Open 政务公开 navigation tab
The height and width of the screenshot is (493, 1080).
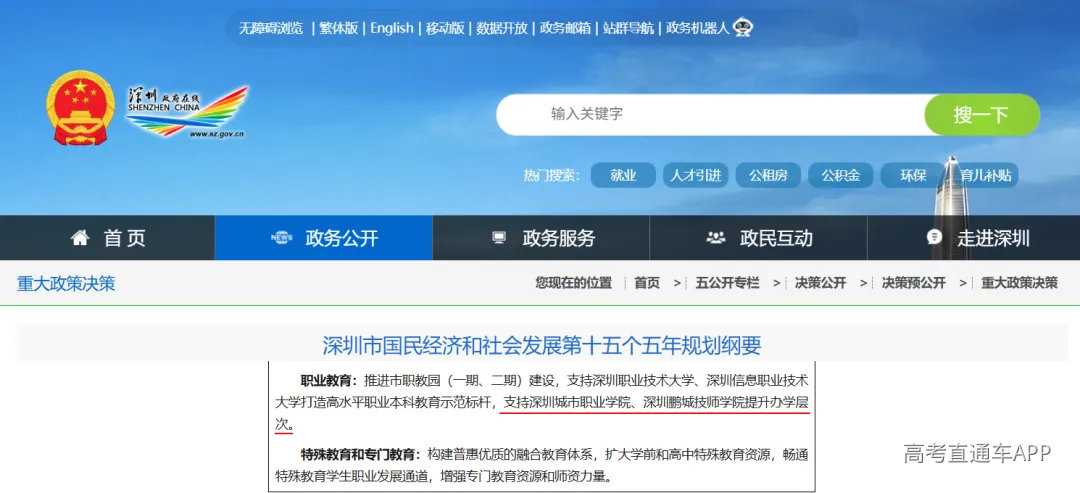(x=324, y=238)
